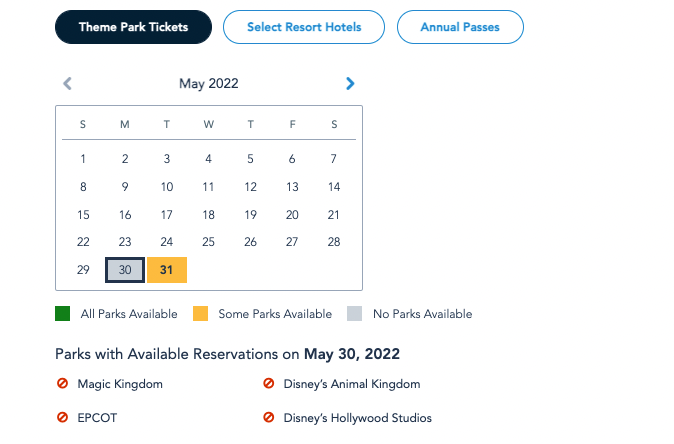Click the green All Parks Available swatch
Screen dimensions: 674x444
tap(63, 314)
